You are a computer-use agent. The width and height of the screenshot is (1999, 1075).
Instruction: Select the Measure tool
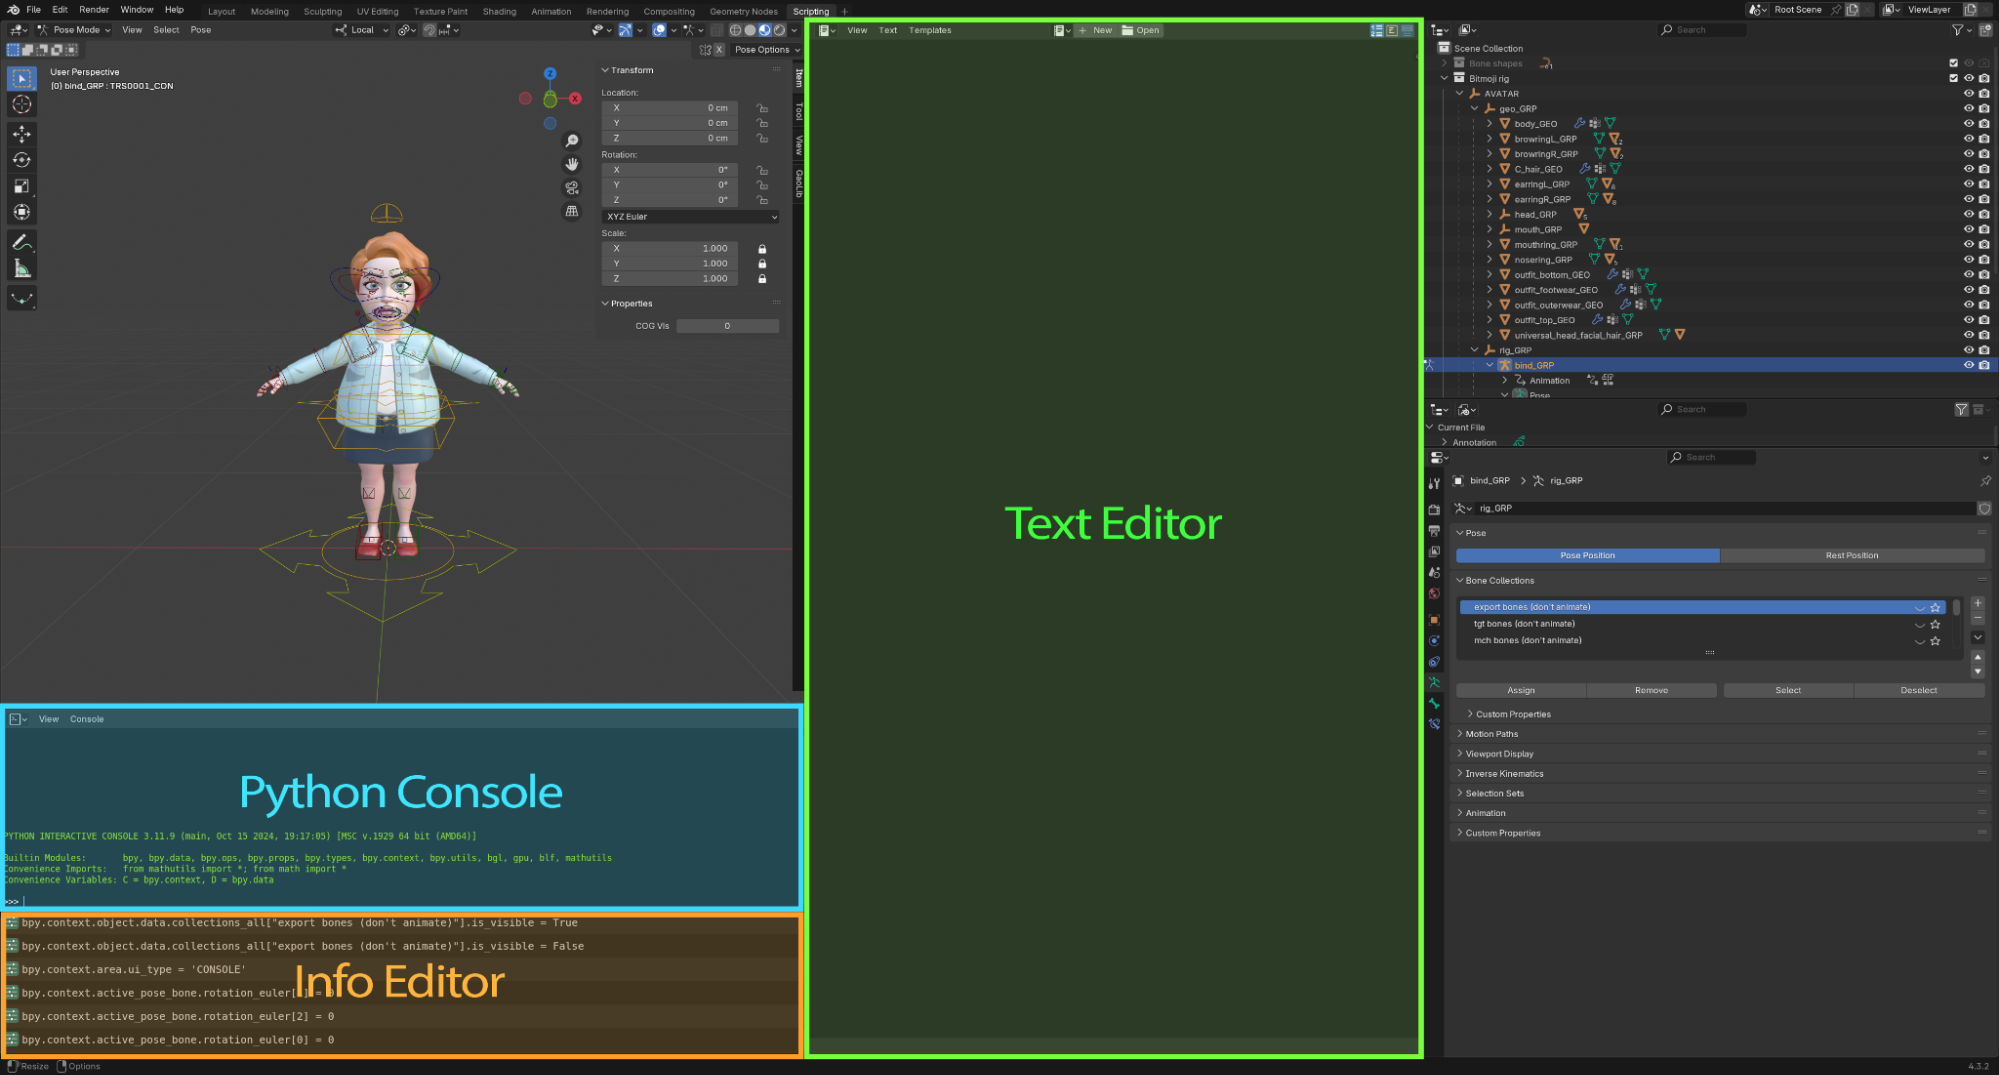click(x=22, y=268)
